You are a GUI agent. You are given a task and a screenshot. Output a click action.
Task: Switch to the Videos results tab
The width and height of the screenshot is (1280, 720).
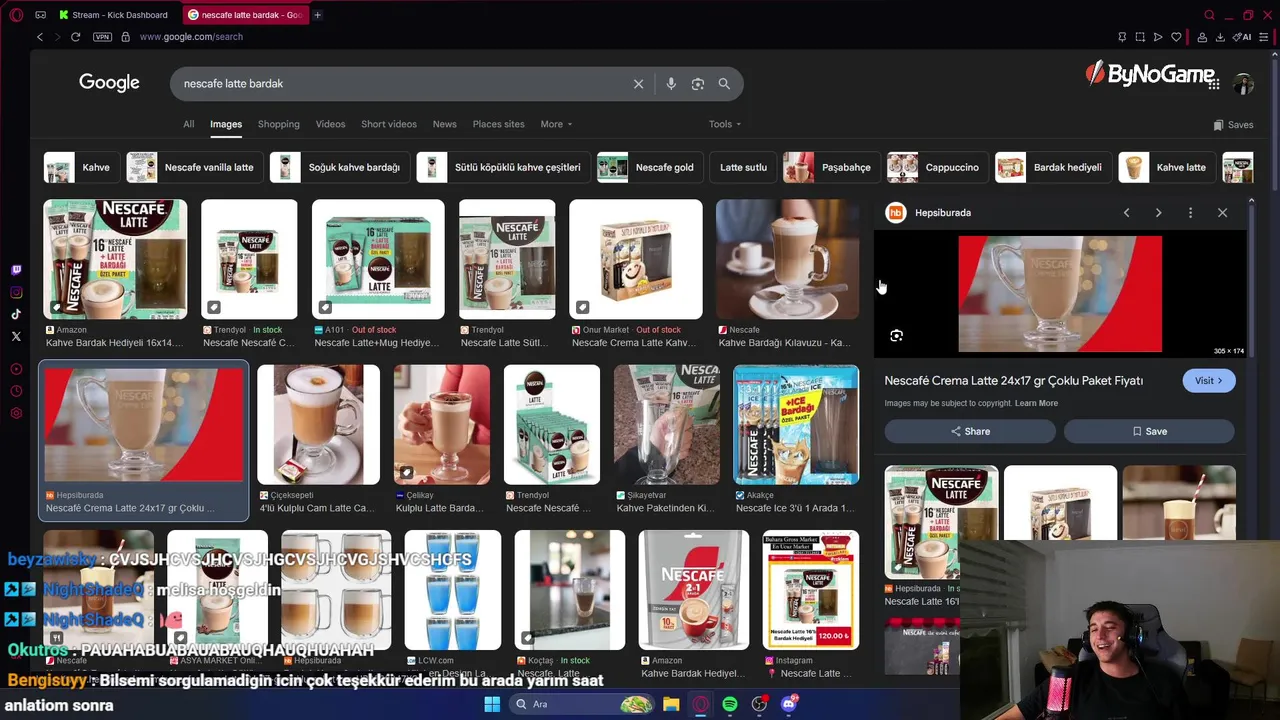point(330,124)
